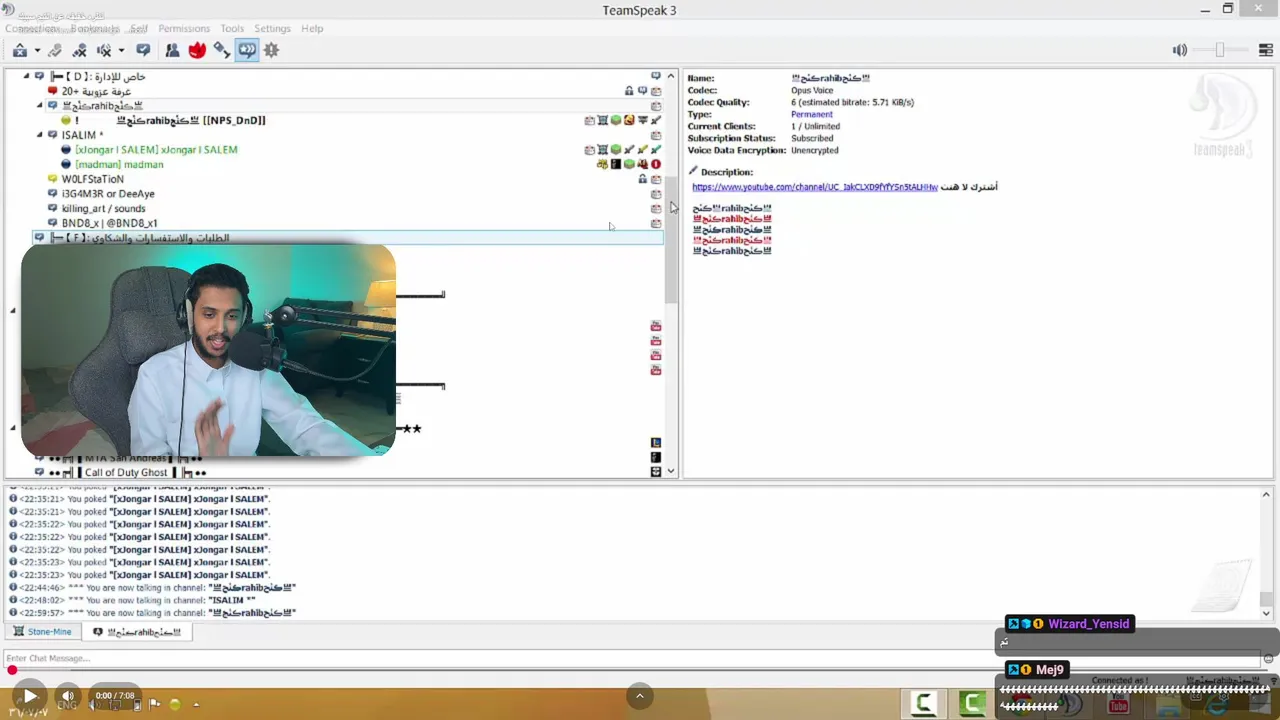Open the dropdown arrow beside Mute Speakers
Screen dimensions: 1280x720
click(x=121, y=50)
